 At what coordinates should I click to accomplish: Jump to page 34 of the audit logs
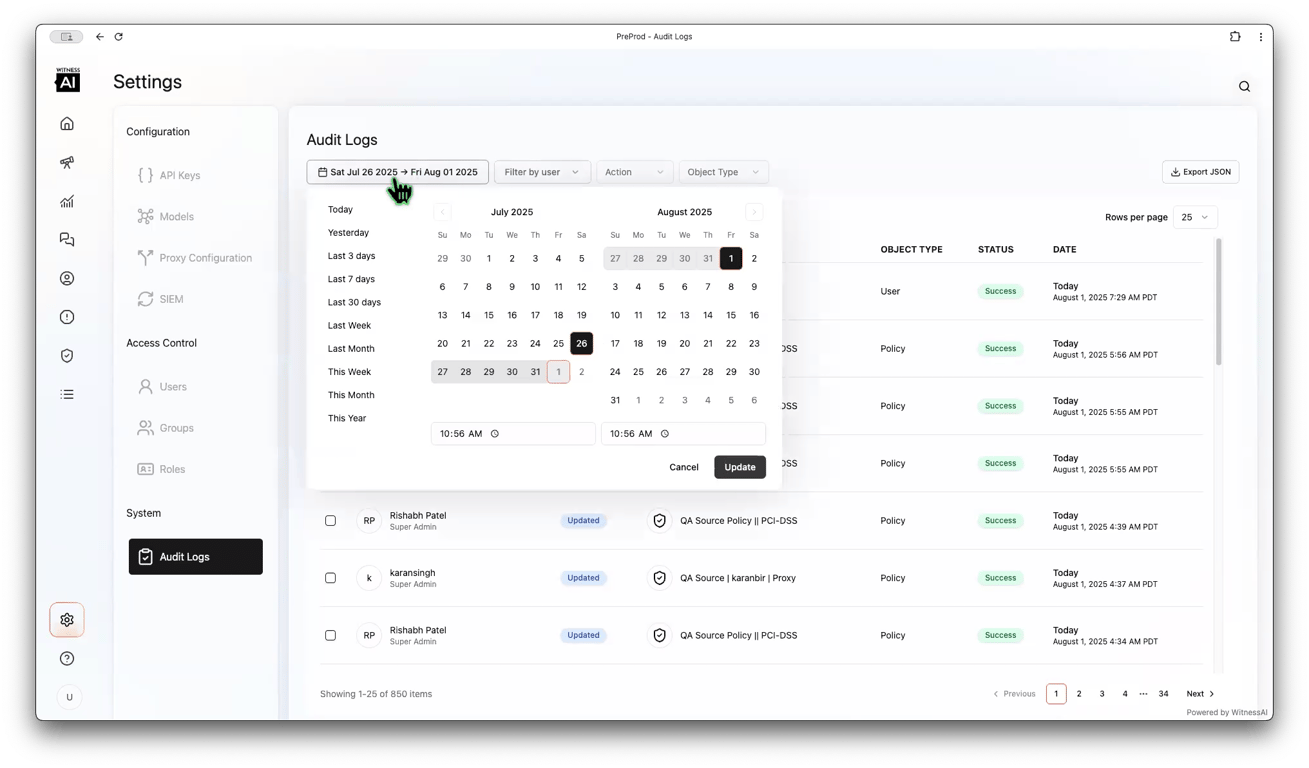[x=1164, y=694]
